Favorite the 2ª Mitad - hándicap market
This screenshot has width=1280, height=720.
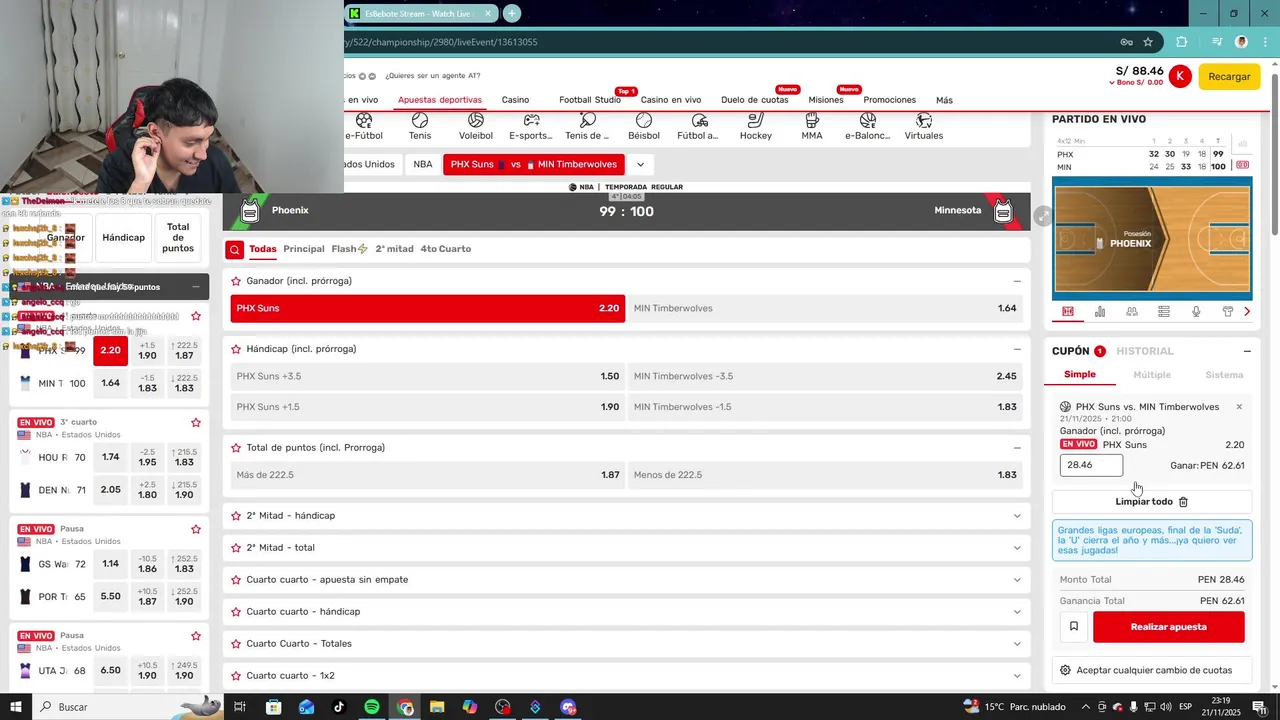coord(236,516)
